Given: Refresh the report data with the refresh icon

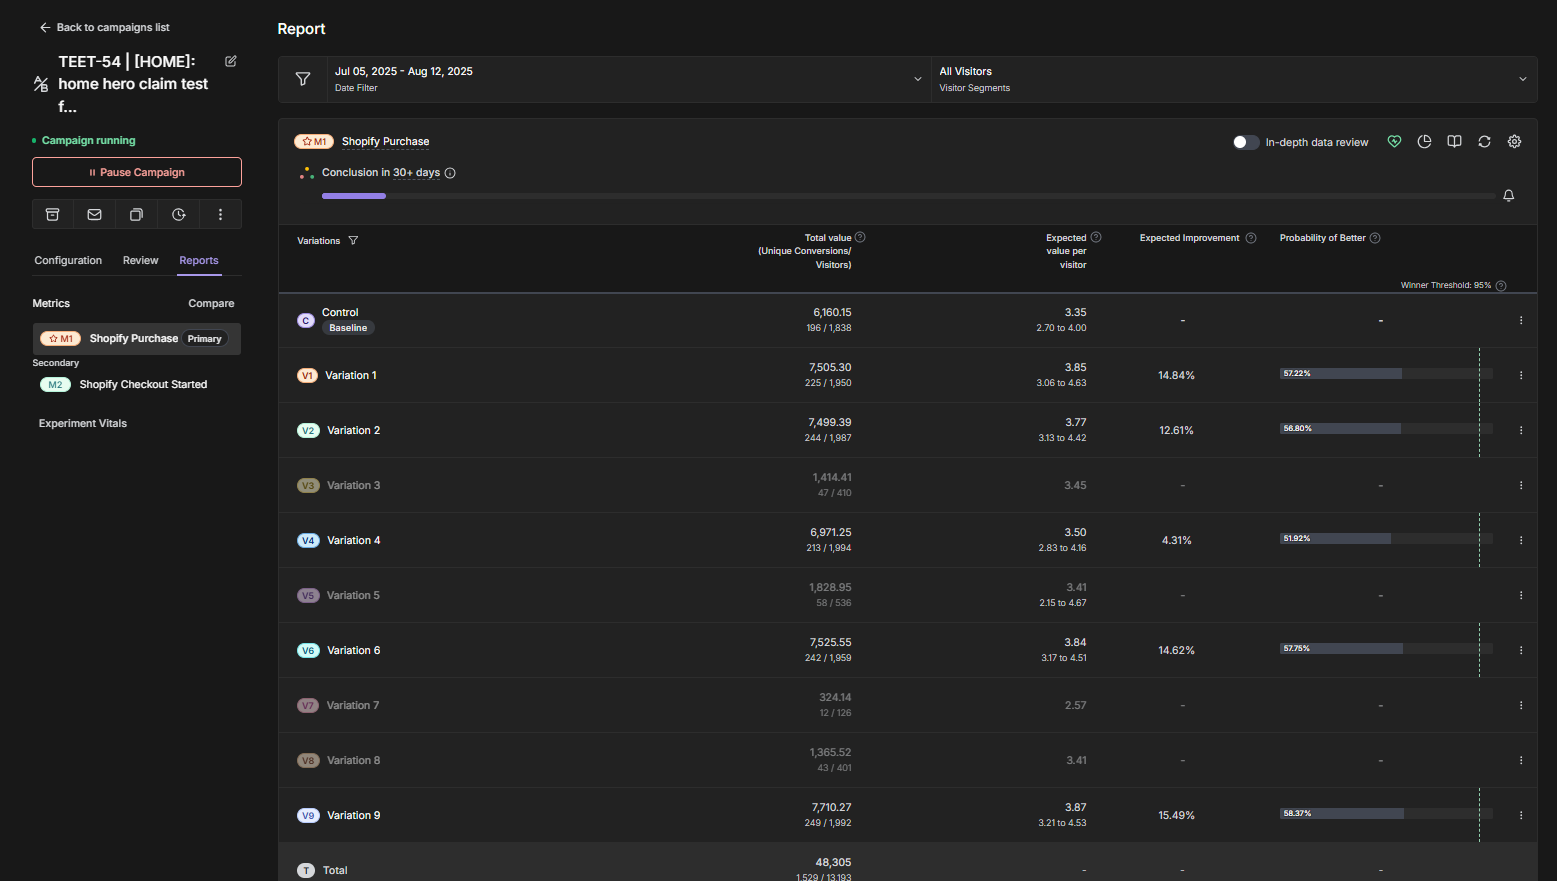Looking at the screenshot, I should tap(1484, 141).
